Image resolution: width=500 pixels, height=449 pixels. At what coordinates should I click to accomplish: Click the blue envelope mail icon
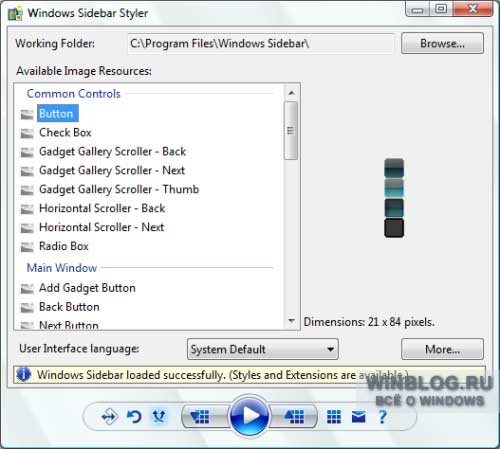click(358, 417)
